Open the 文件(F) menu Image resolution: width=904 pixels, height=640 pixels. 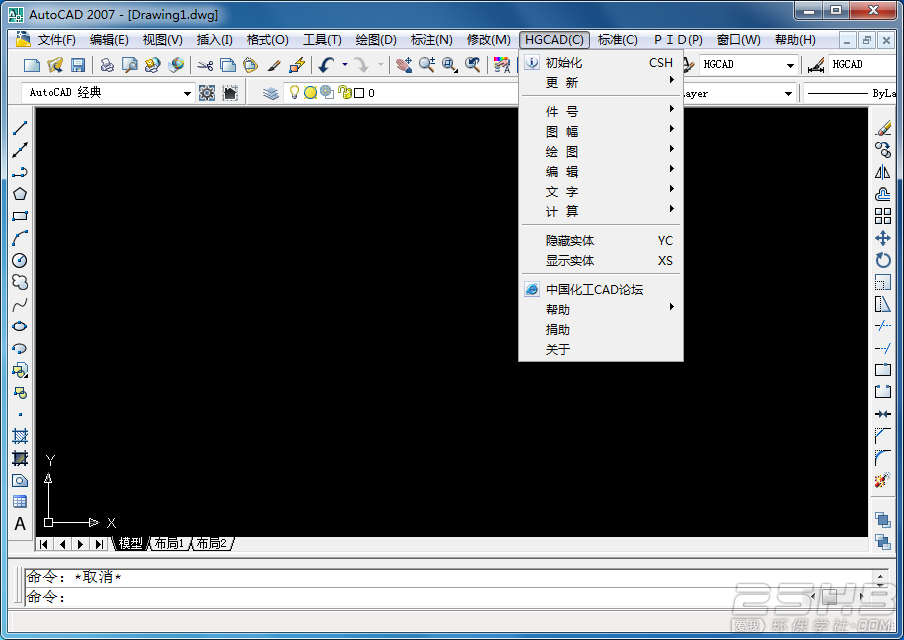pyautogui.click(x=56, y=40)
